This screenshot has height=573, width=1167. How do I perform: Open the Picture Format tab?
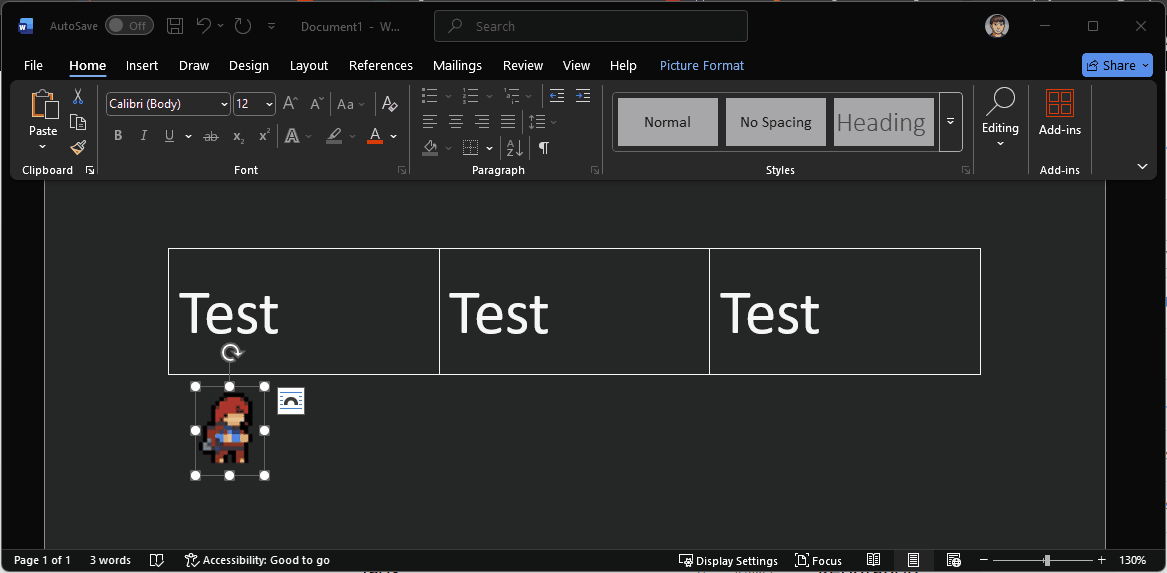tap(701, 66)
